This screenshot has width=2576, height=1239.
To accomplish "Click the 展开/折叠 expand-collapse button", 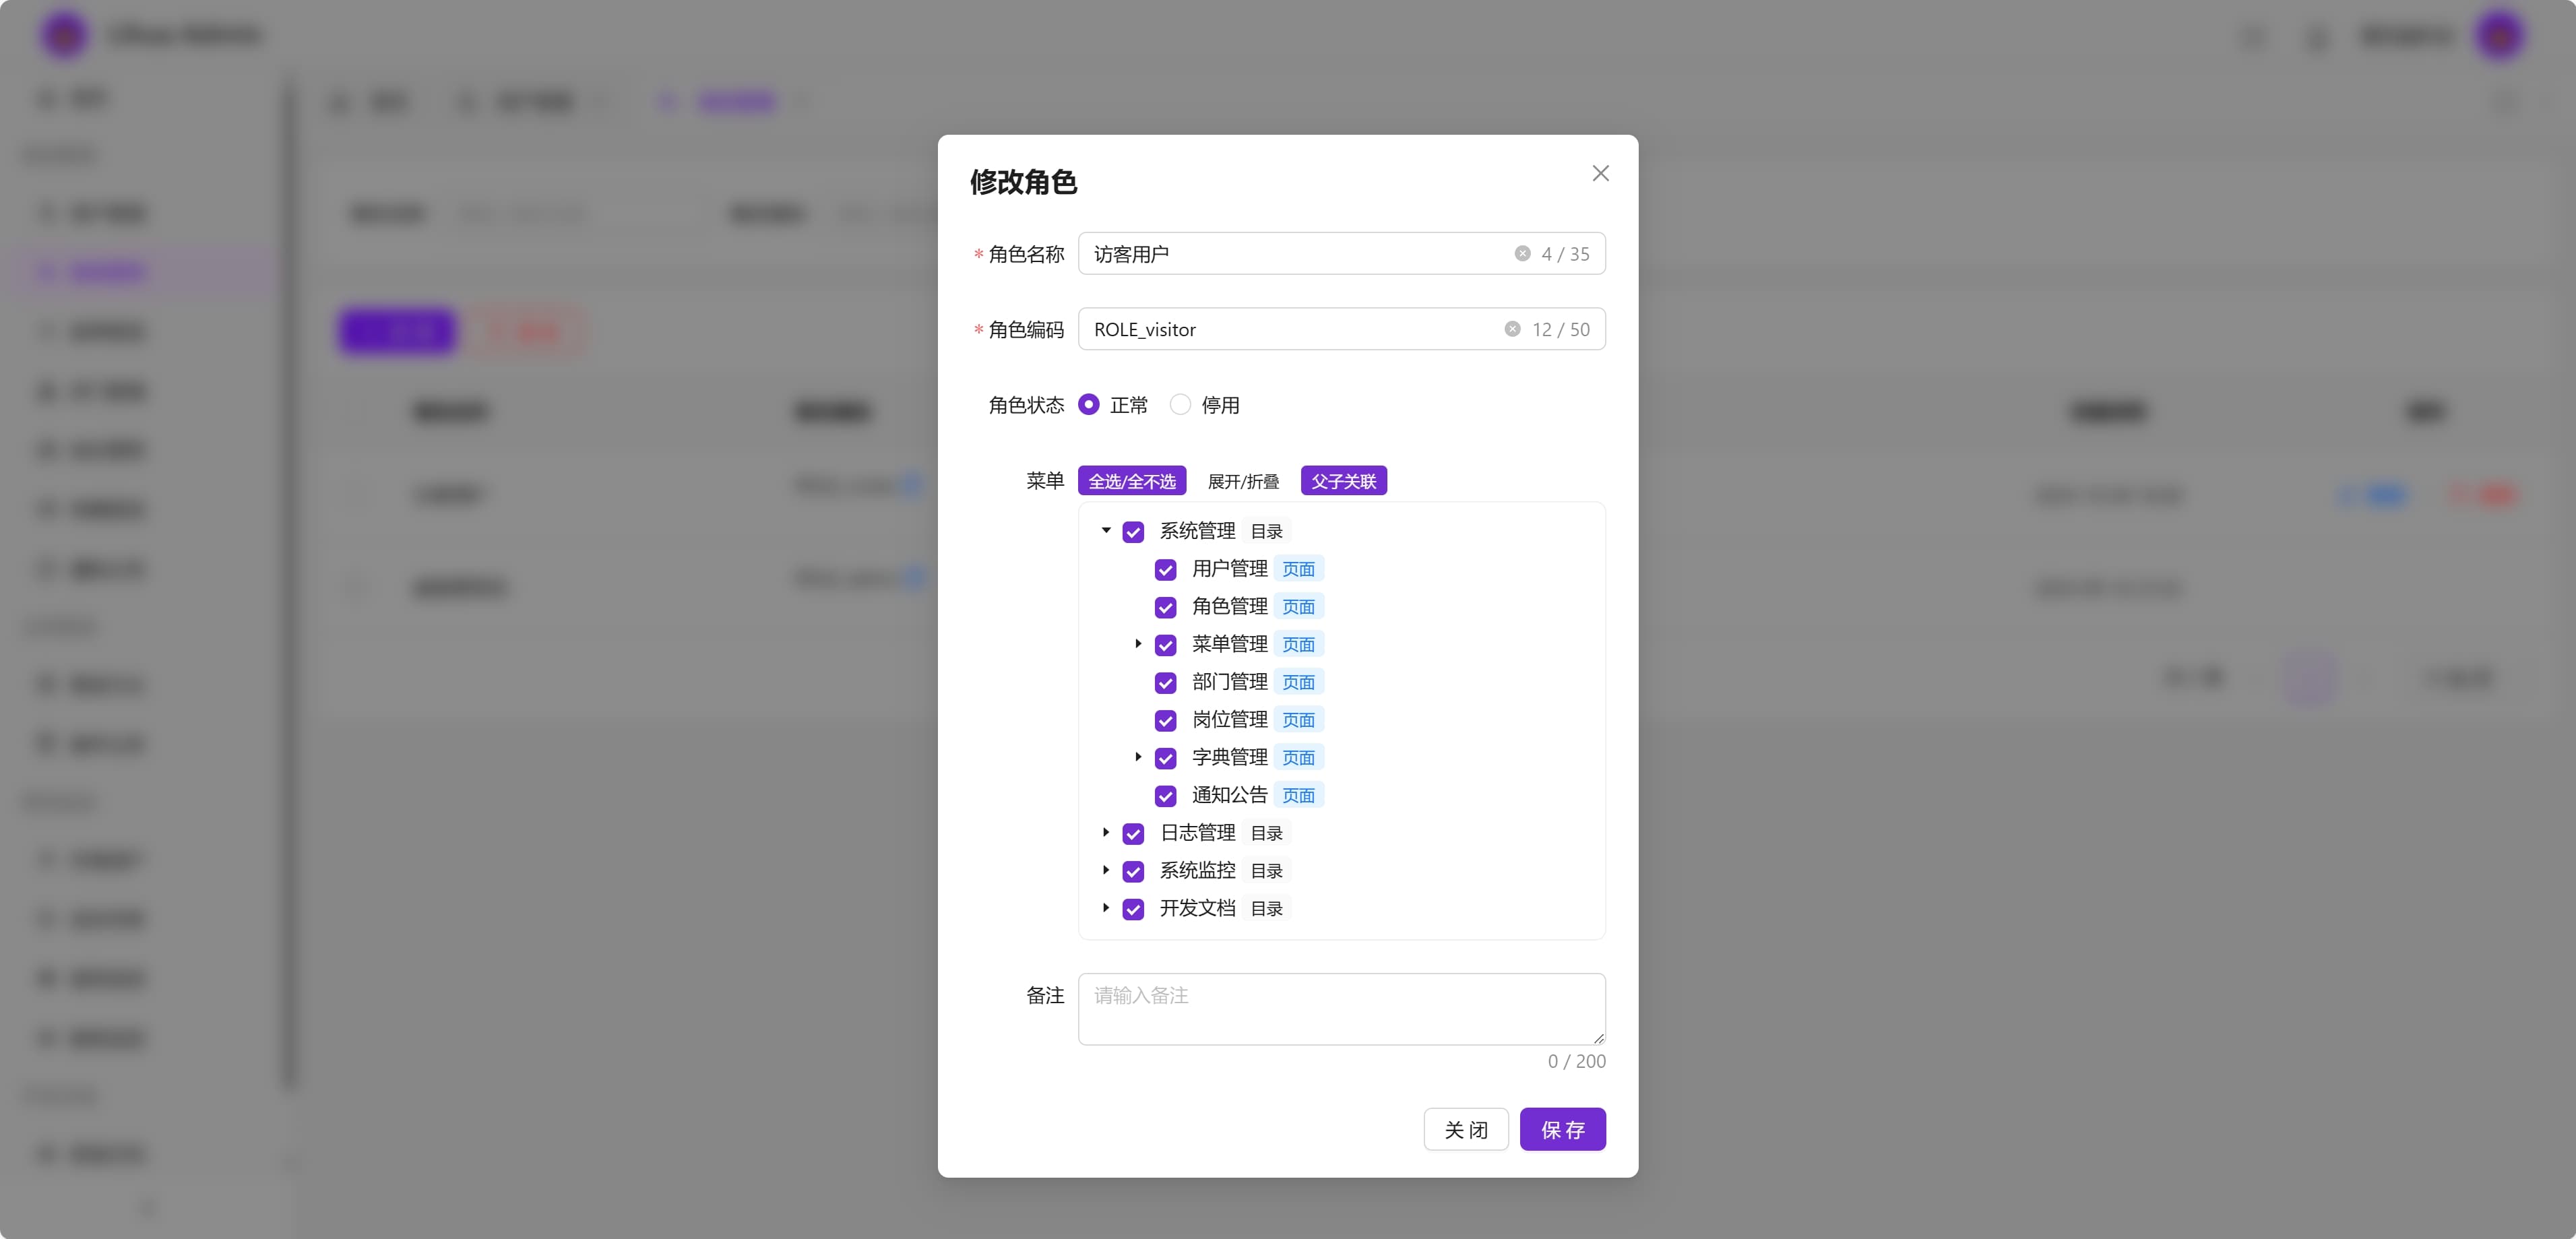I will (1243, 480).
